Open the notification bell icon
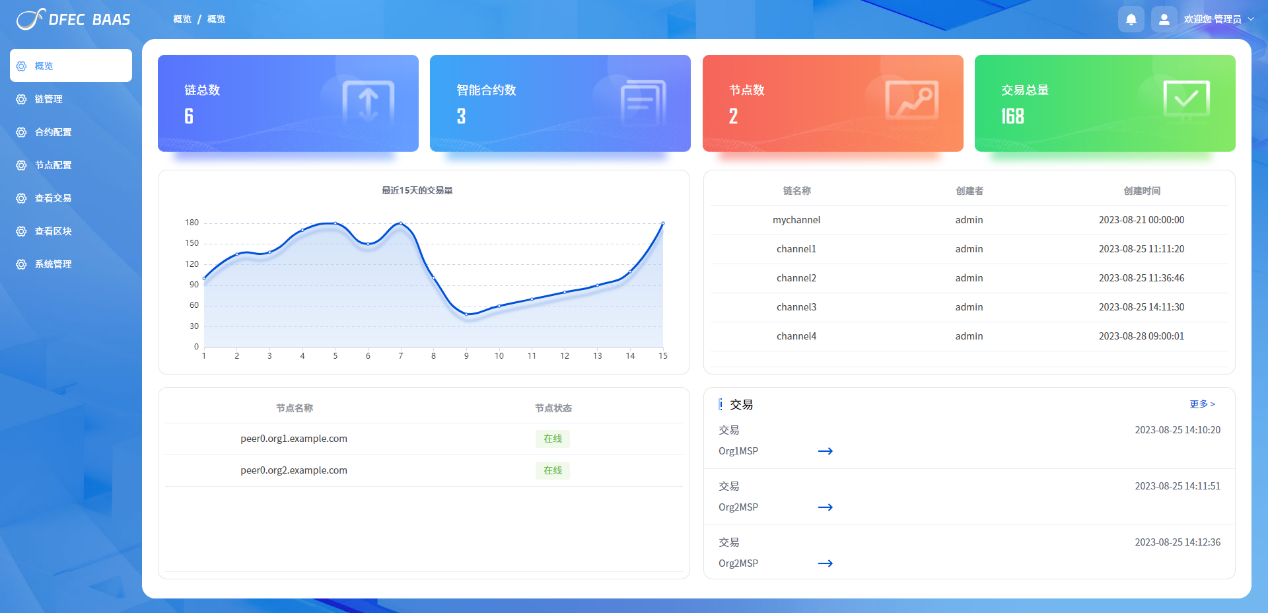The height and width of the screenshot is (613, 1268). [x=1131, y=19]
